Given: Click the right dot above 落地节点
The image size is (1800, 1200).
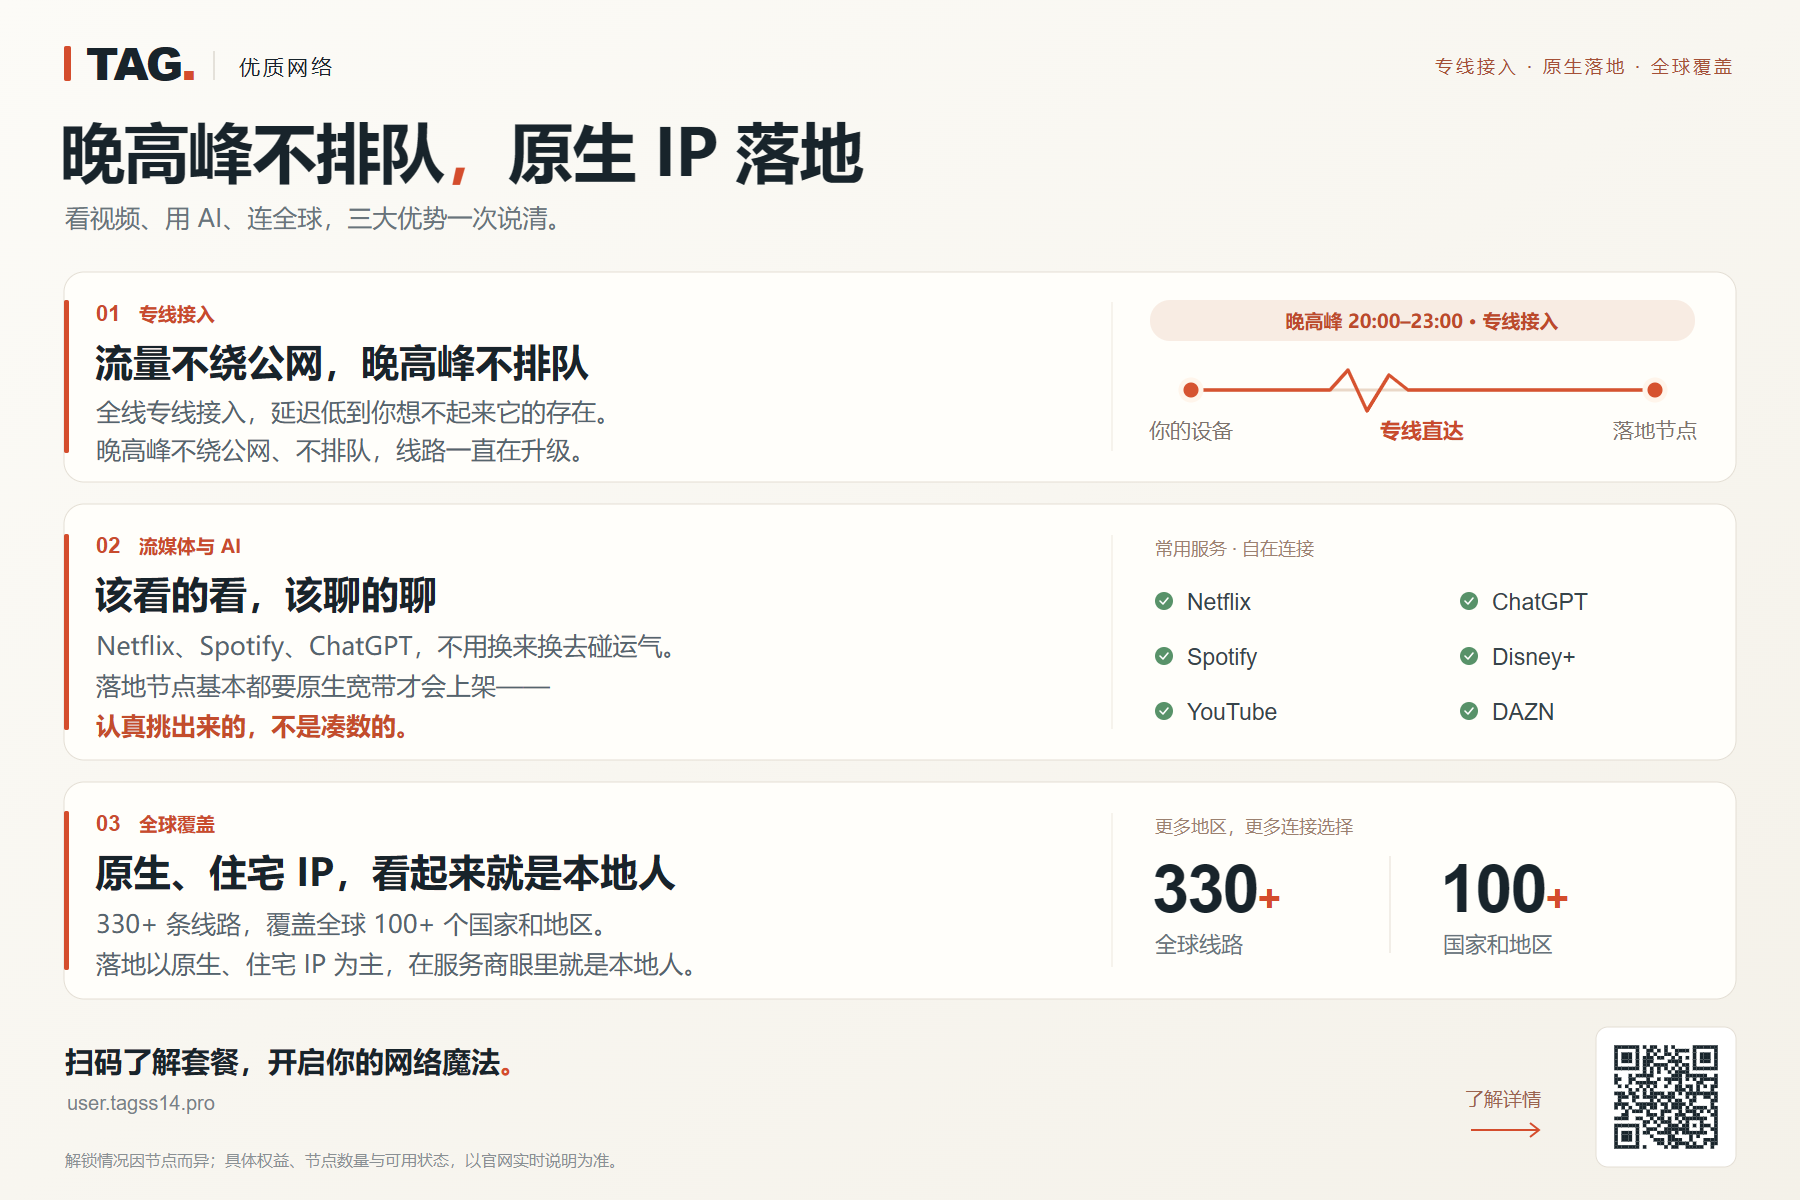Looking at the screenshot, I should pos(1655,390).
